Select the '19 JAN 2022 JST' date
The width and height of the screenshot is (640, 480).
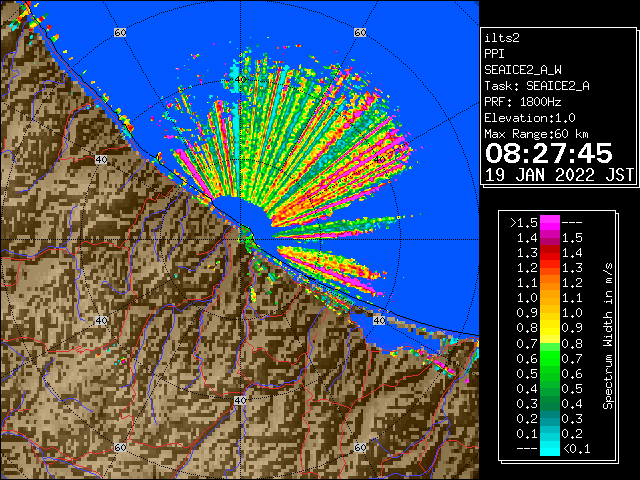[559, 175]
